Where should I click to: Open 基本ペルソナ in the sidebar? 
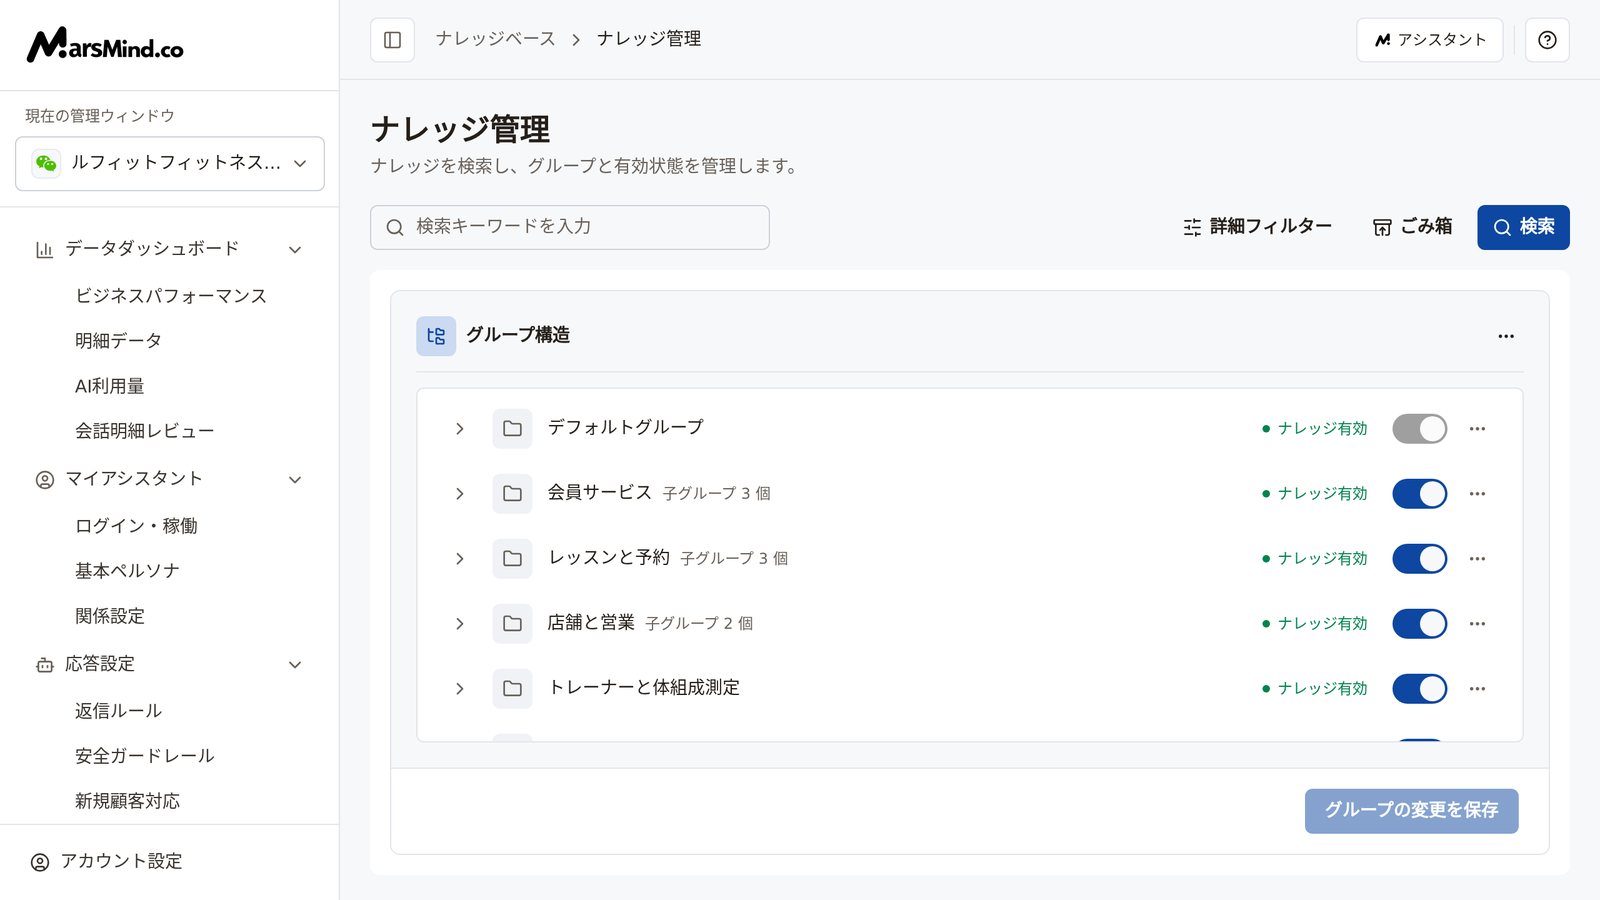click(x=128, y=571)
